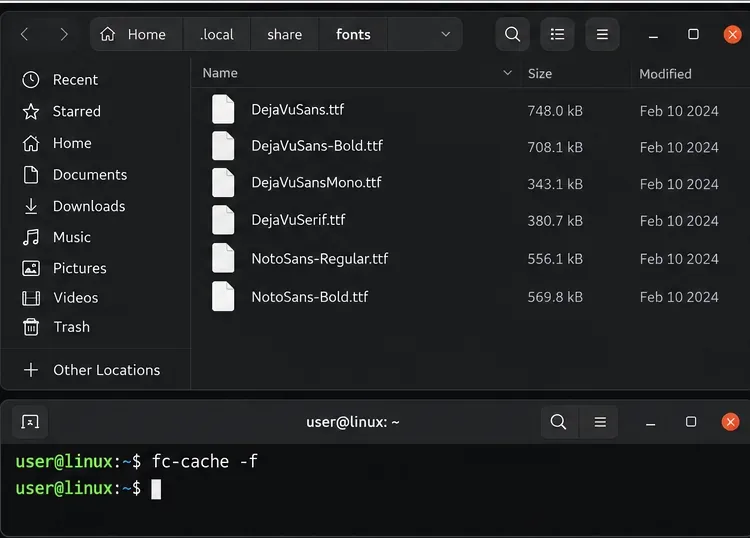
Task: Select the DejaVuSans-Bold.ttf file icon
Action: point(223,146)
